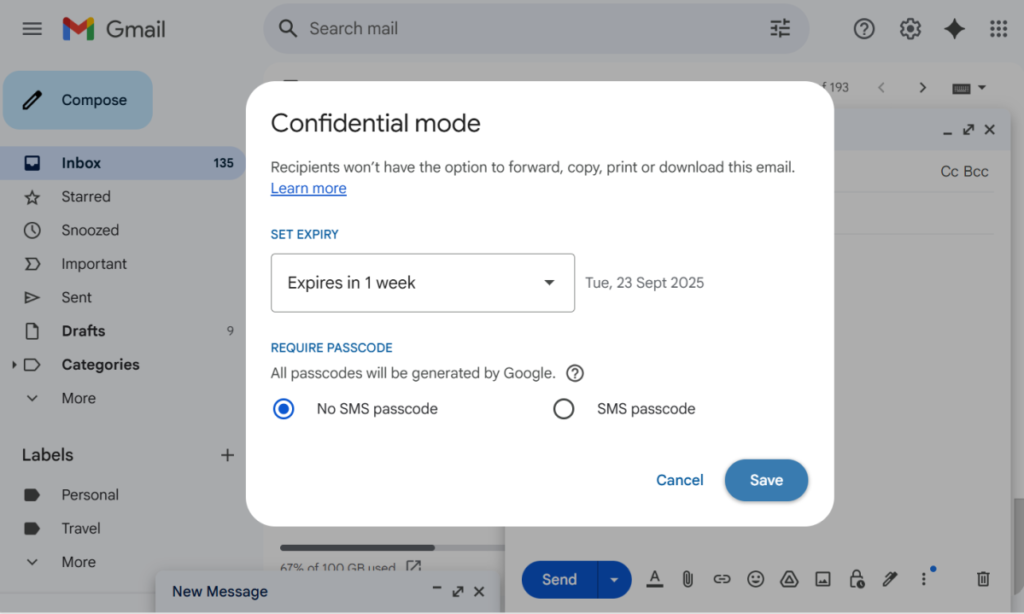1024x614 pixels.
Task: Save the confidential mode settings
Action: (766, 480)
